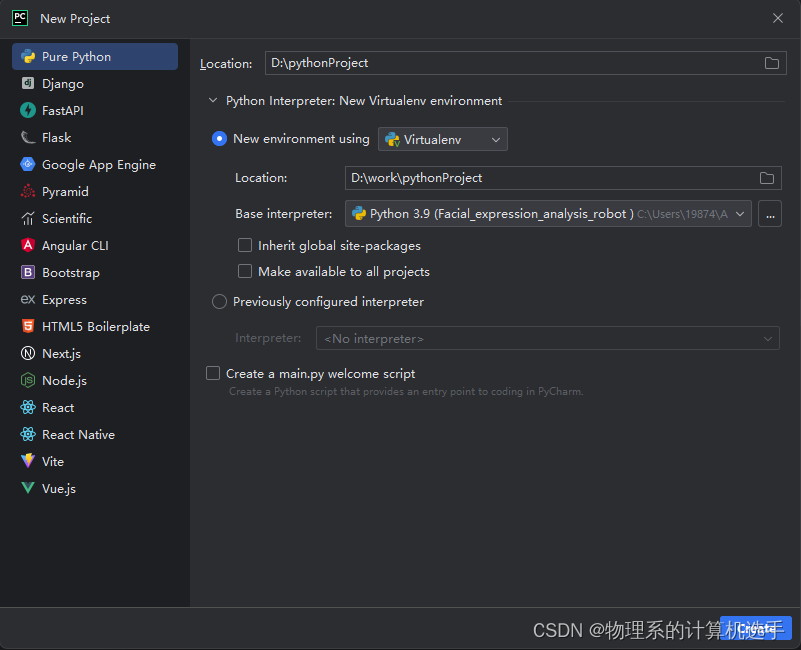Click the 'Base interpreter:' label

click(284, 214)
